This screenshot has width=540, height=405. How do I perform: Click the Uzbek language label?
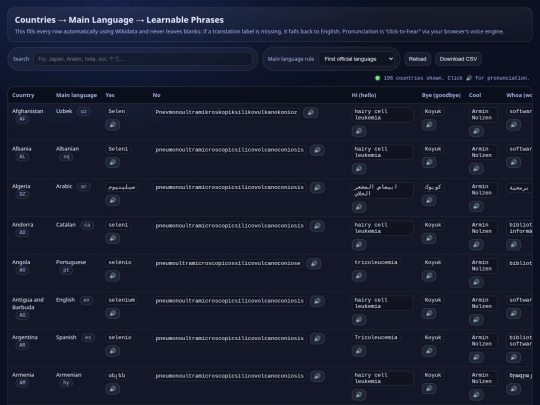(x=64, y=111)
